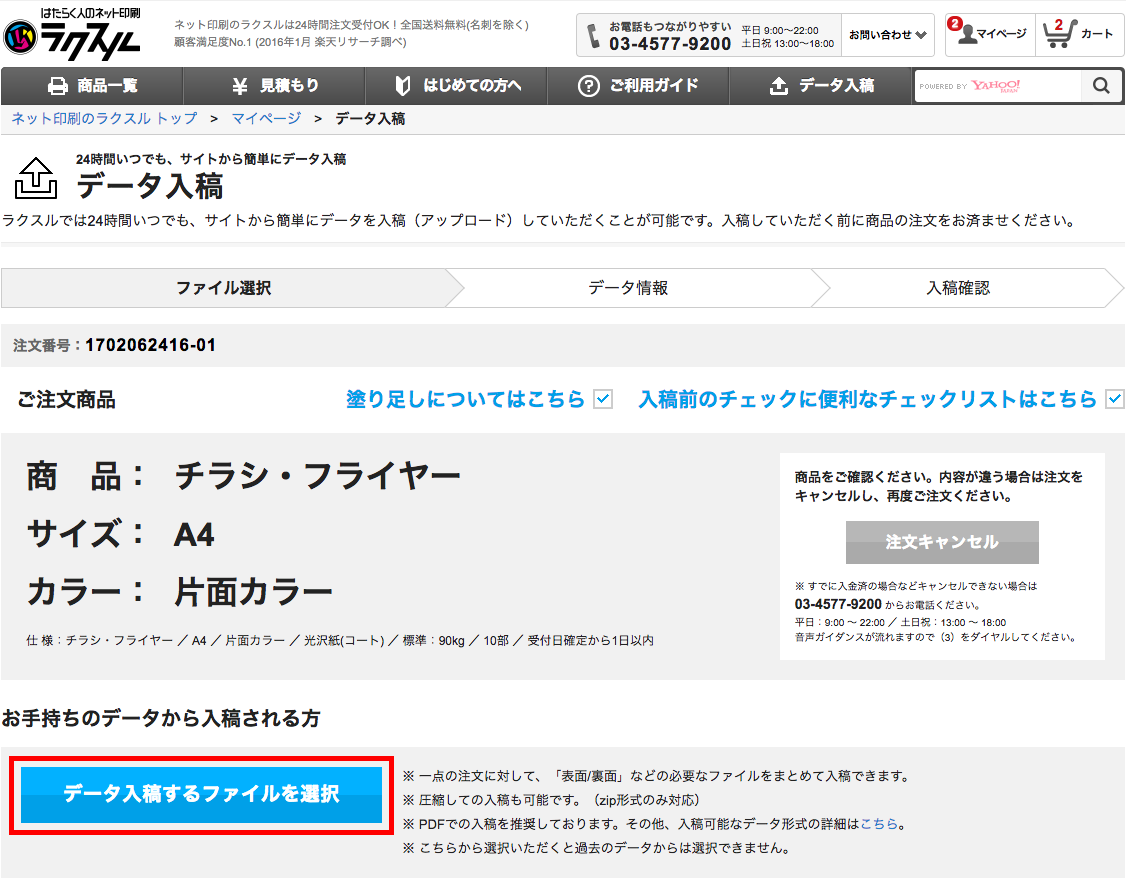The width and height of the screenshot is (1126, 880).
Task: Toggle checkbox after 塗り足しについてはこちら
Action: tap(603, 400)
